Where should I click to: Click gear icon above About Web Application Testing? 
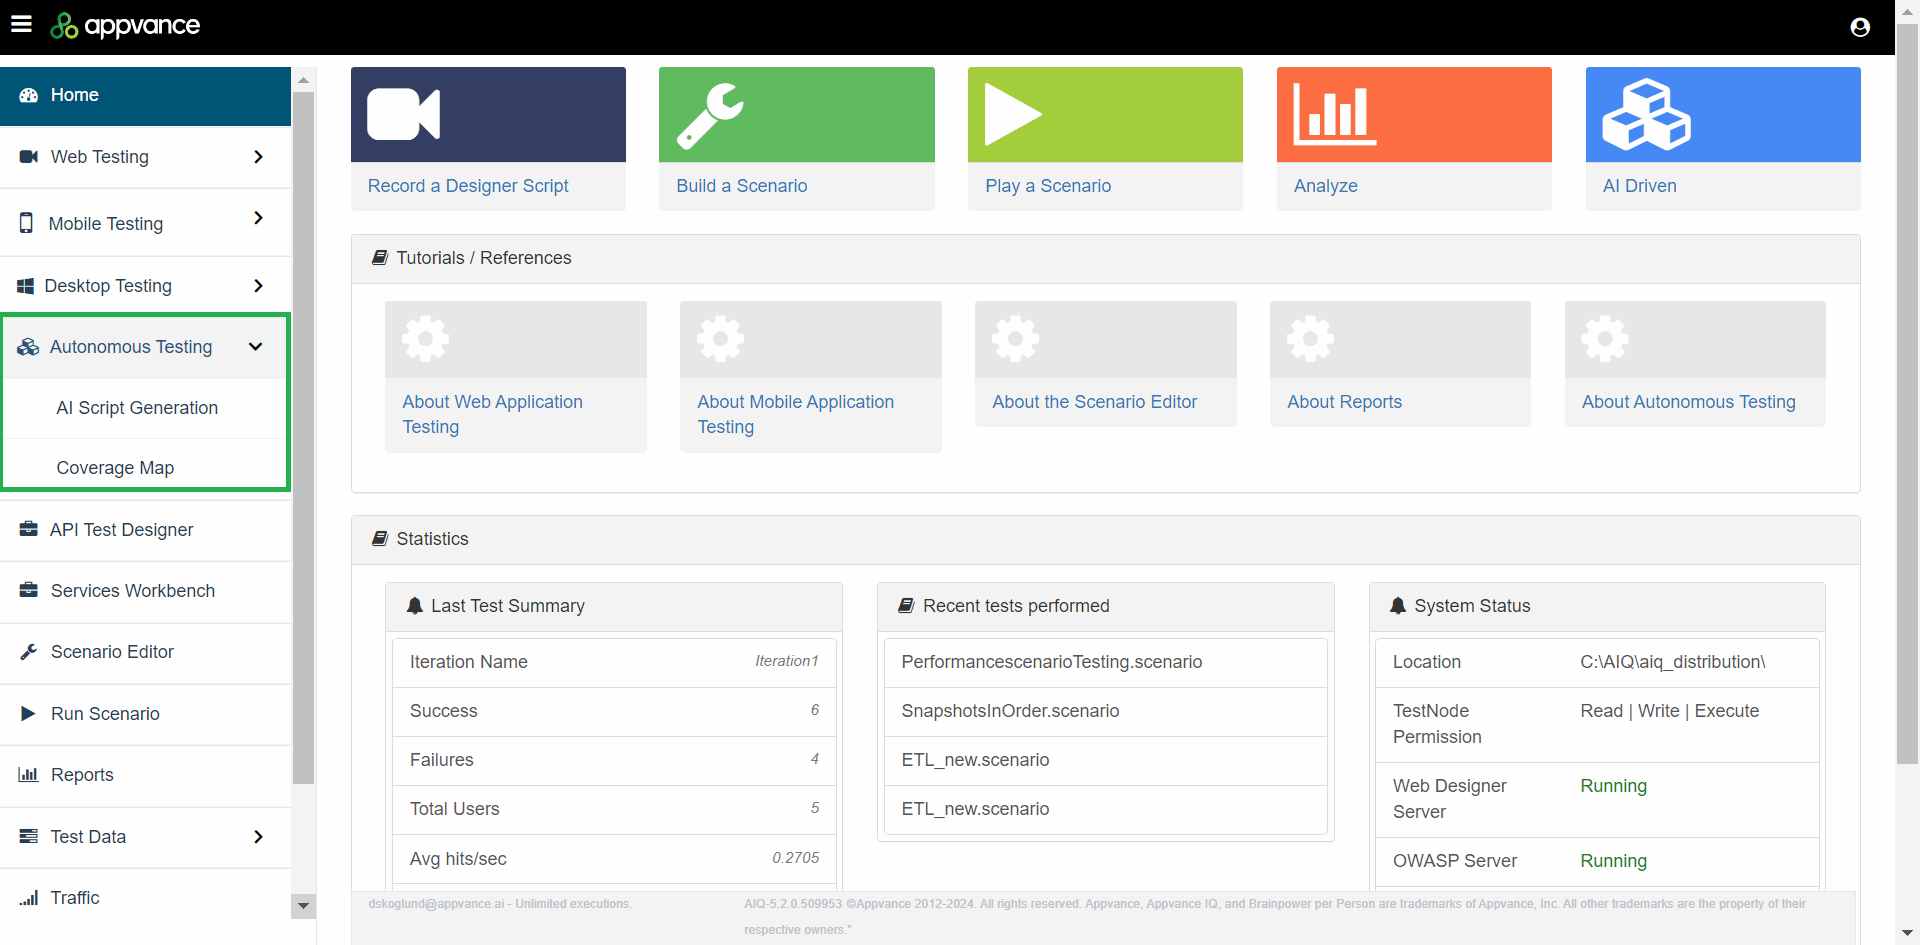pyautogui.click(x=425, y=339)
